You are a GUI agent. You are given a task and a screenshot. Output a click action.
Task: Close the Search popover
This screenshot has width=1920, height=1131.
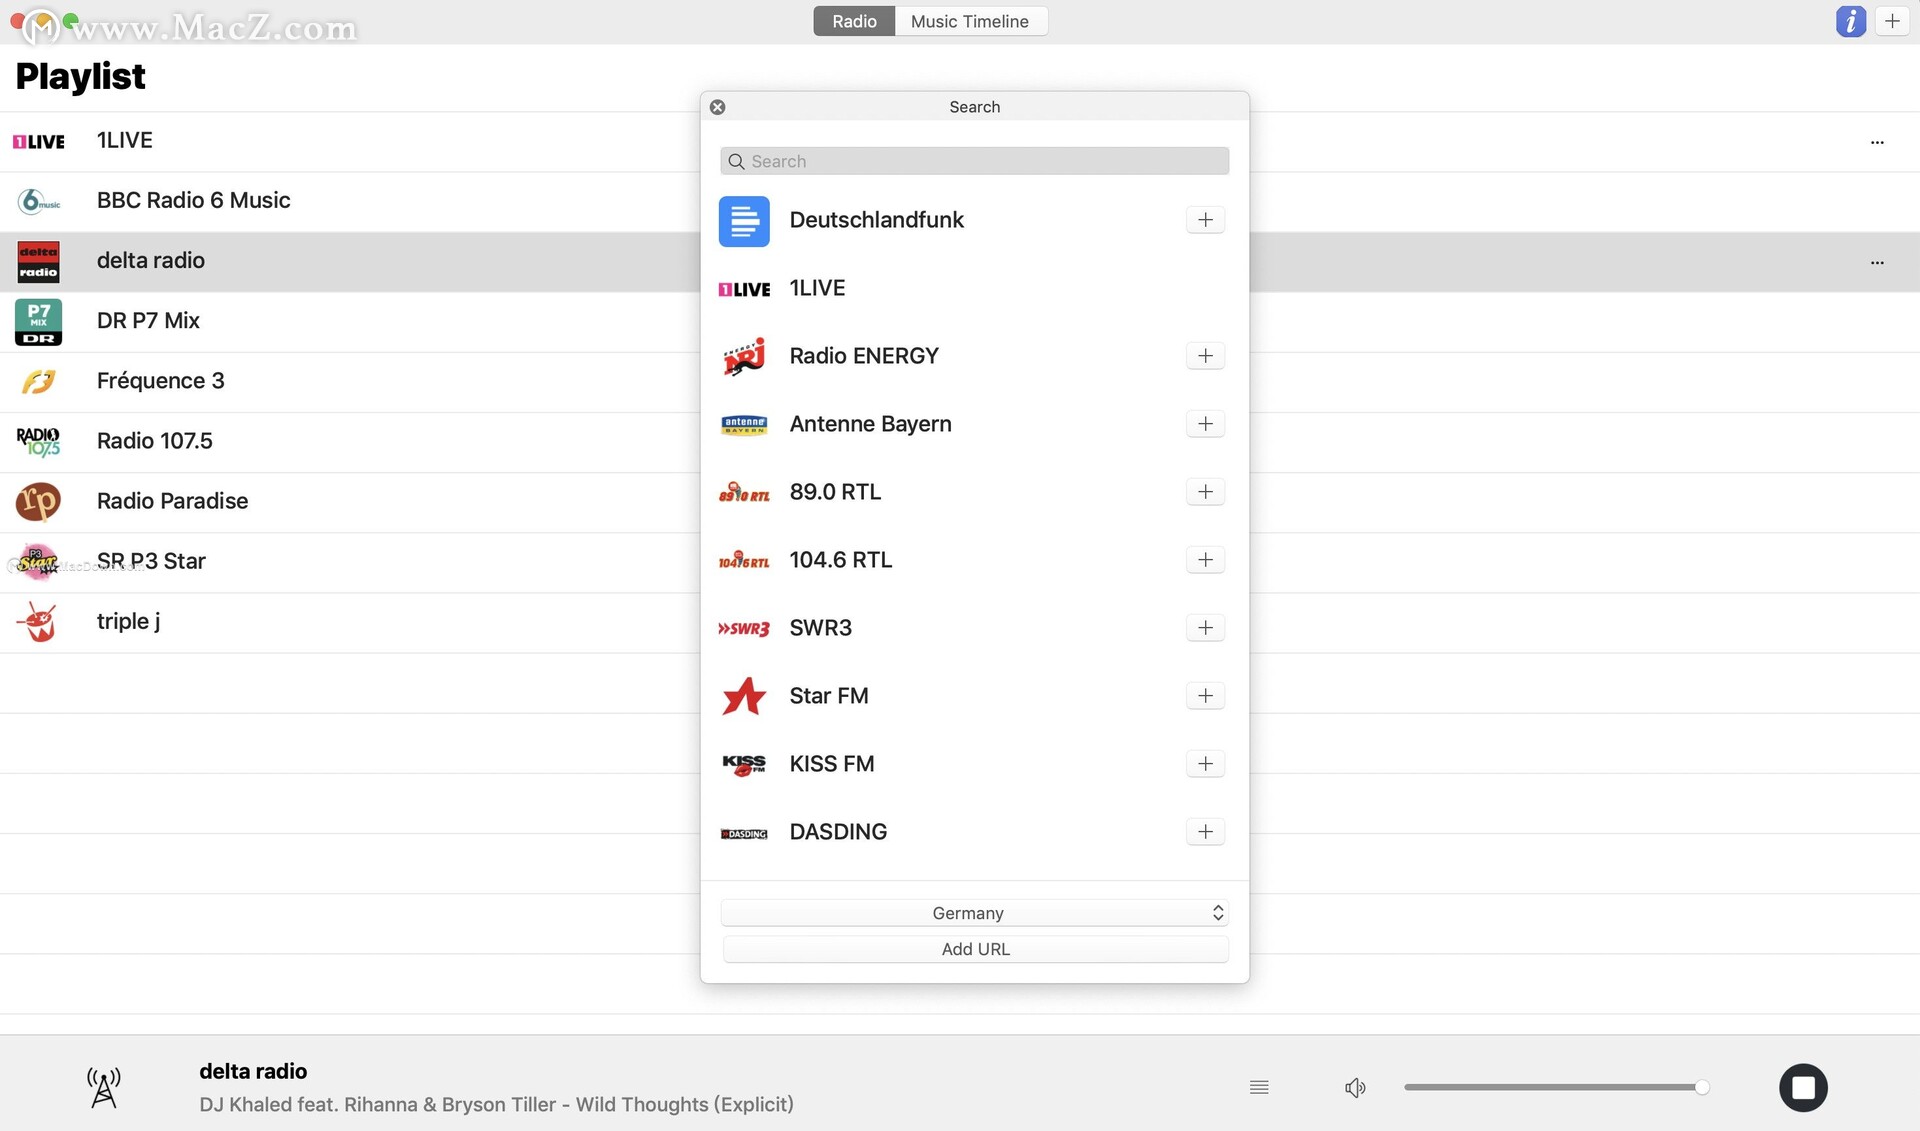point(718,107)
